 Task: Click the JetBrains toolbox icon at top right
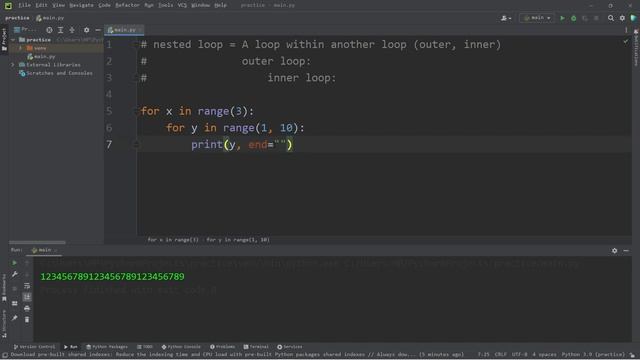coord(633,18)
